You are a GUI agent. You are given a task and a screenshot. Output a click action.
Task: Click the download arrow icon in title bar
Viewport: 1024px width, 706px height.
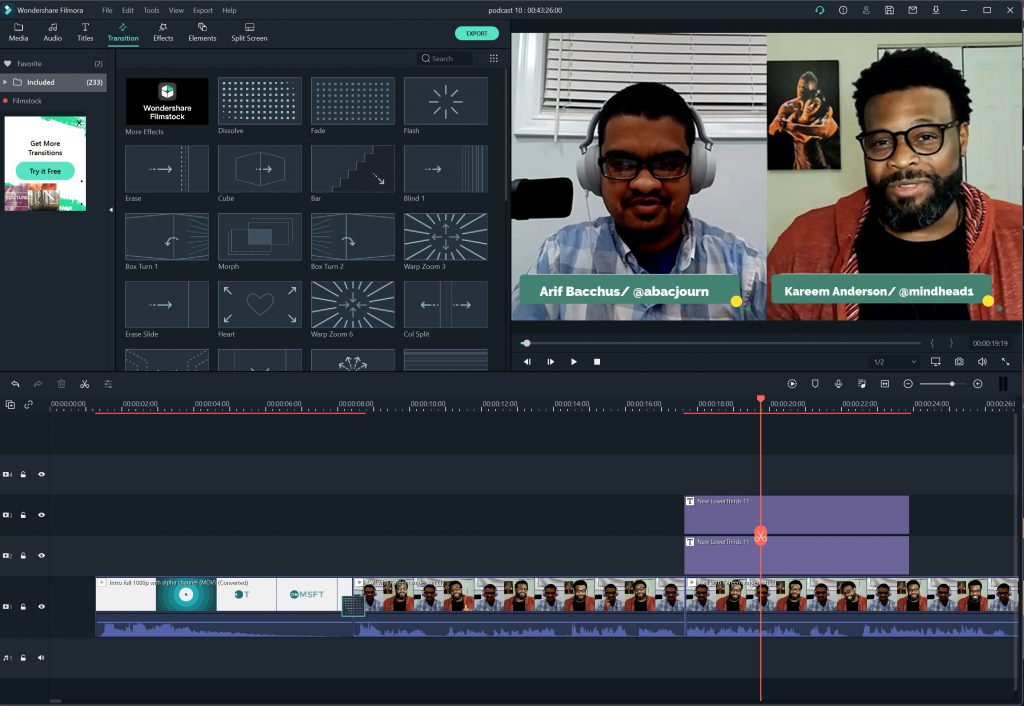tap(936, 10)
